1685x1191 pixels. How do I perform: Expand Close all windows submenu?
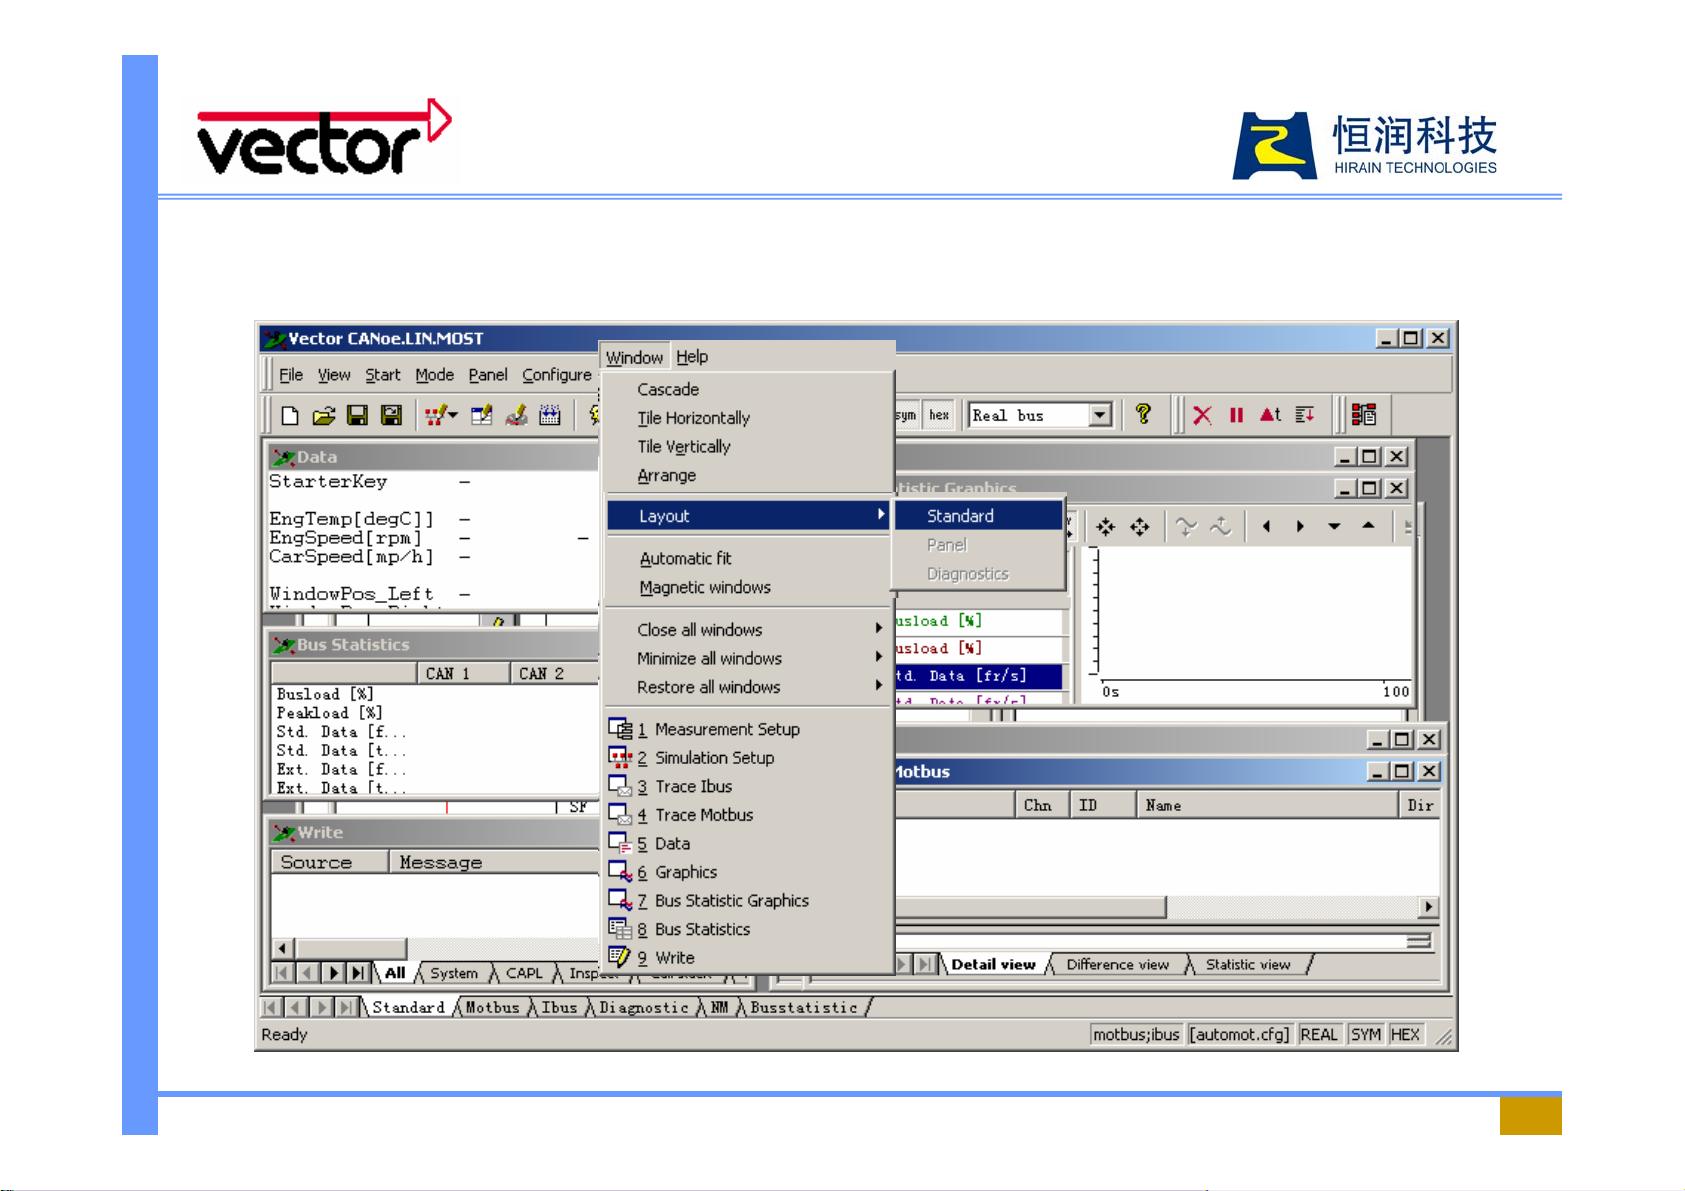[748, 629]
